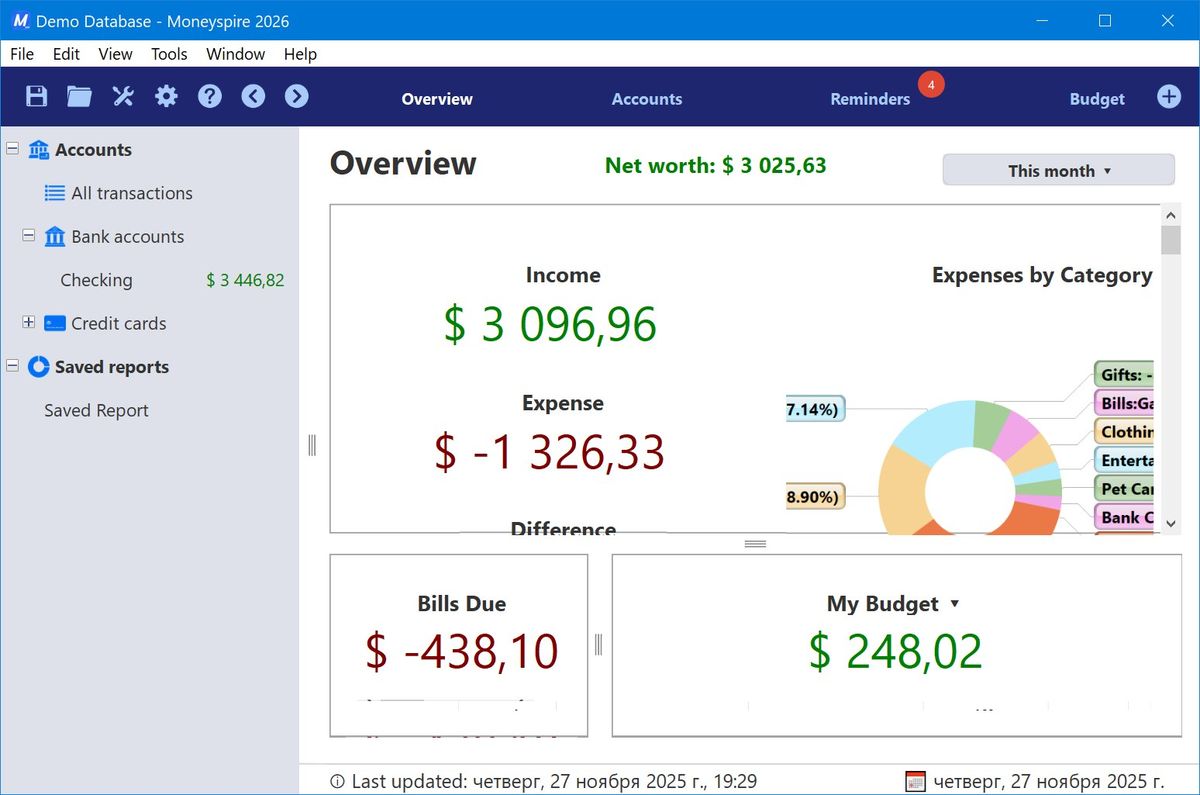Click the Save floppy disk icon
This screenshot has width=1200, height=795.
[37, 96]
